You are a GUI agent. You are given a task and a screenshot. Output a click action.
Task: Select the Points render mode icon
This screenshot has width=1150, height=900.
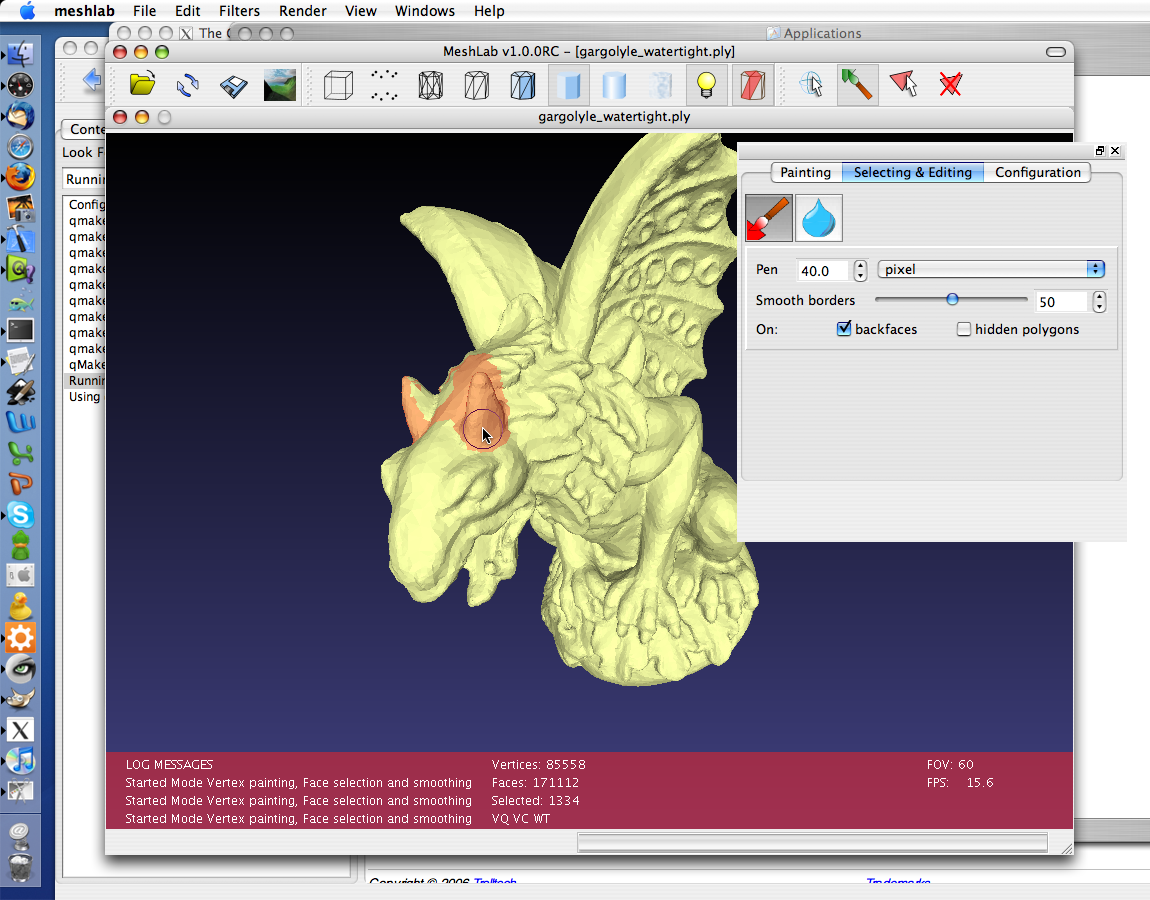pos(384,85)
